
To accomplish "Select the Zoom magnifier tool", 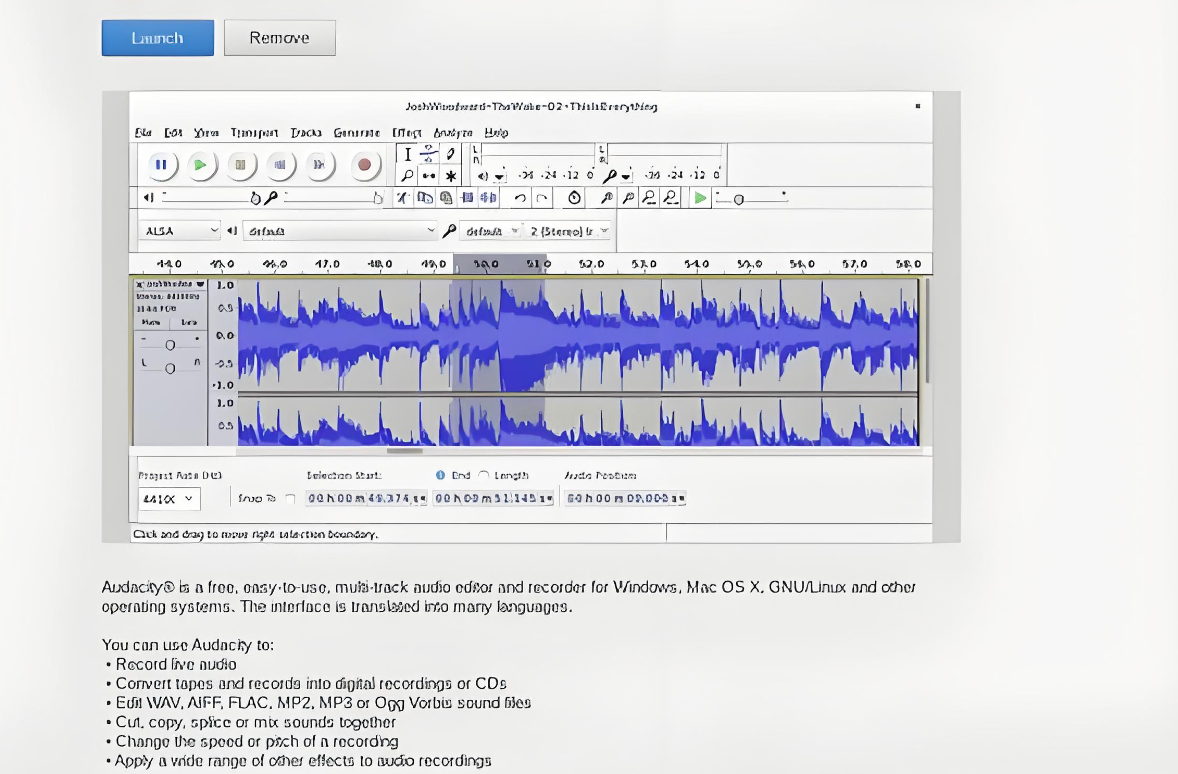I will (x=407, y=176).
